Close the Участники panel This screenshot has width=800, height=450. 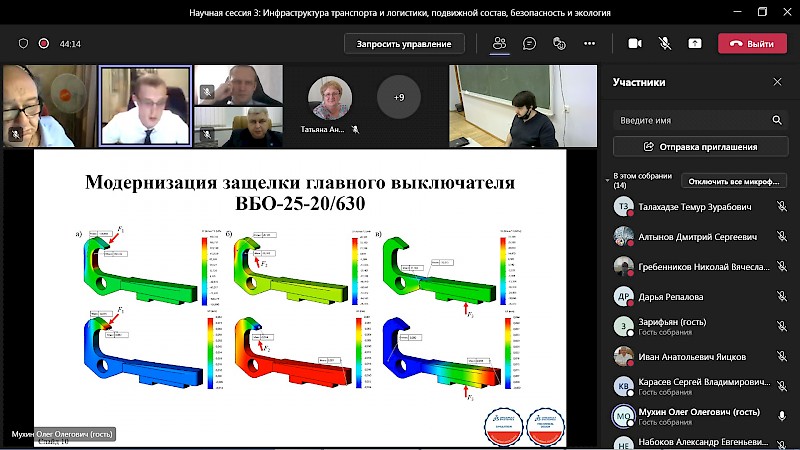777,82
